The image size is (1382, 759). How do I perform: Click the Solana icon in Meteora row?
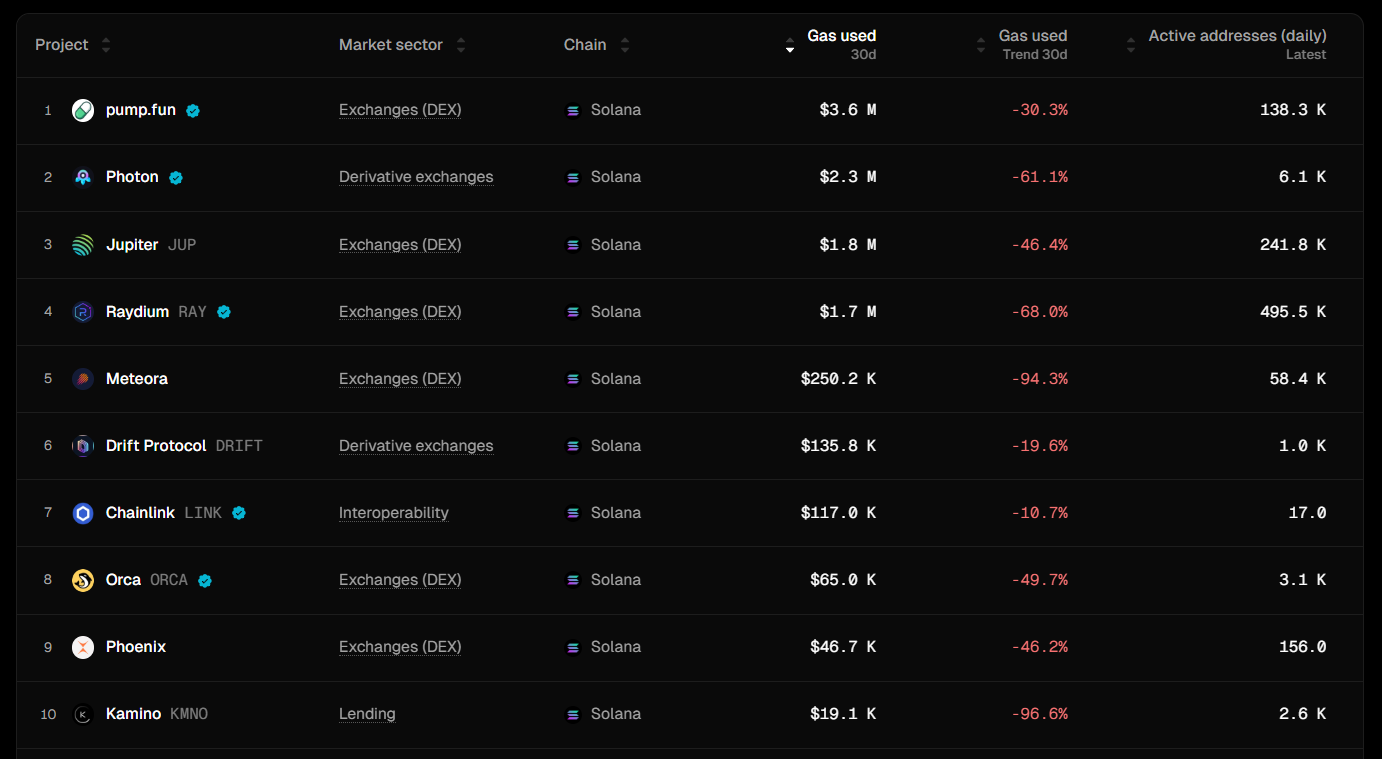(x=573, y=379)
